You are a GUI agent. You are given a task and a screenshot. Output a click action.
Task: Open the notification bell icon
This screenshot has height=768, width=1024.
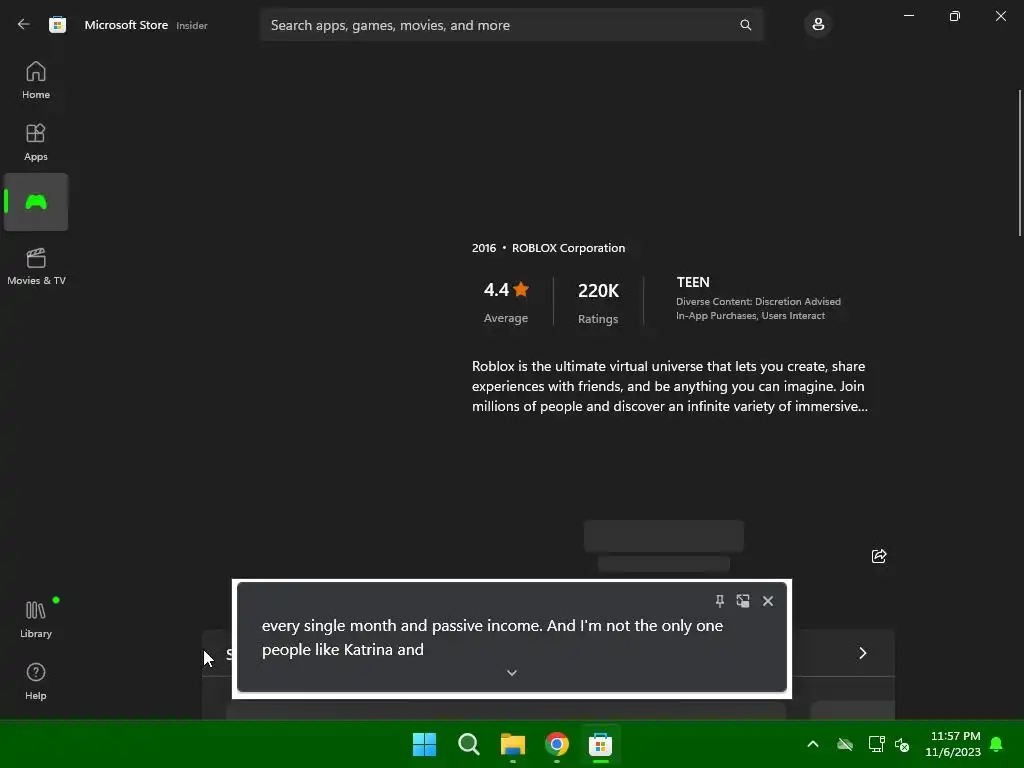pos(996,744)
